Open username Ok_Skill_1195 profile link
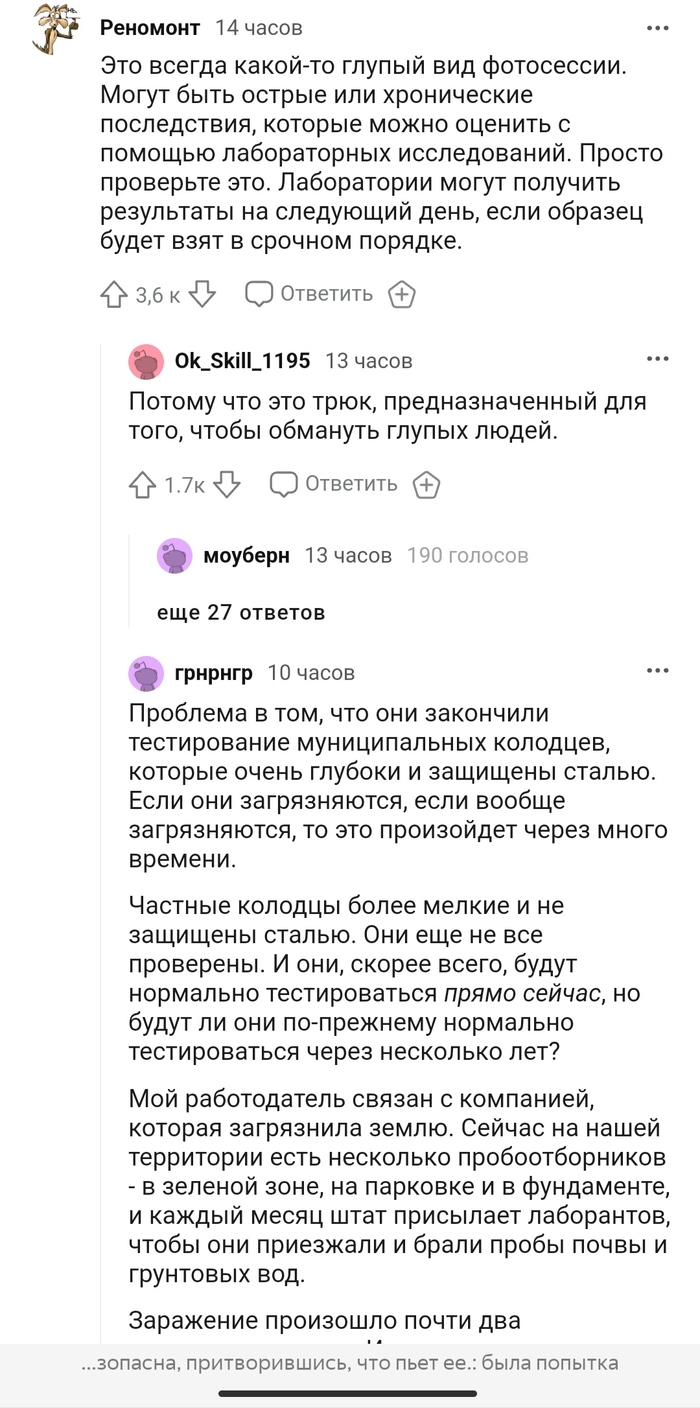This screenshot has width=700, height=1408. 242,361
